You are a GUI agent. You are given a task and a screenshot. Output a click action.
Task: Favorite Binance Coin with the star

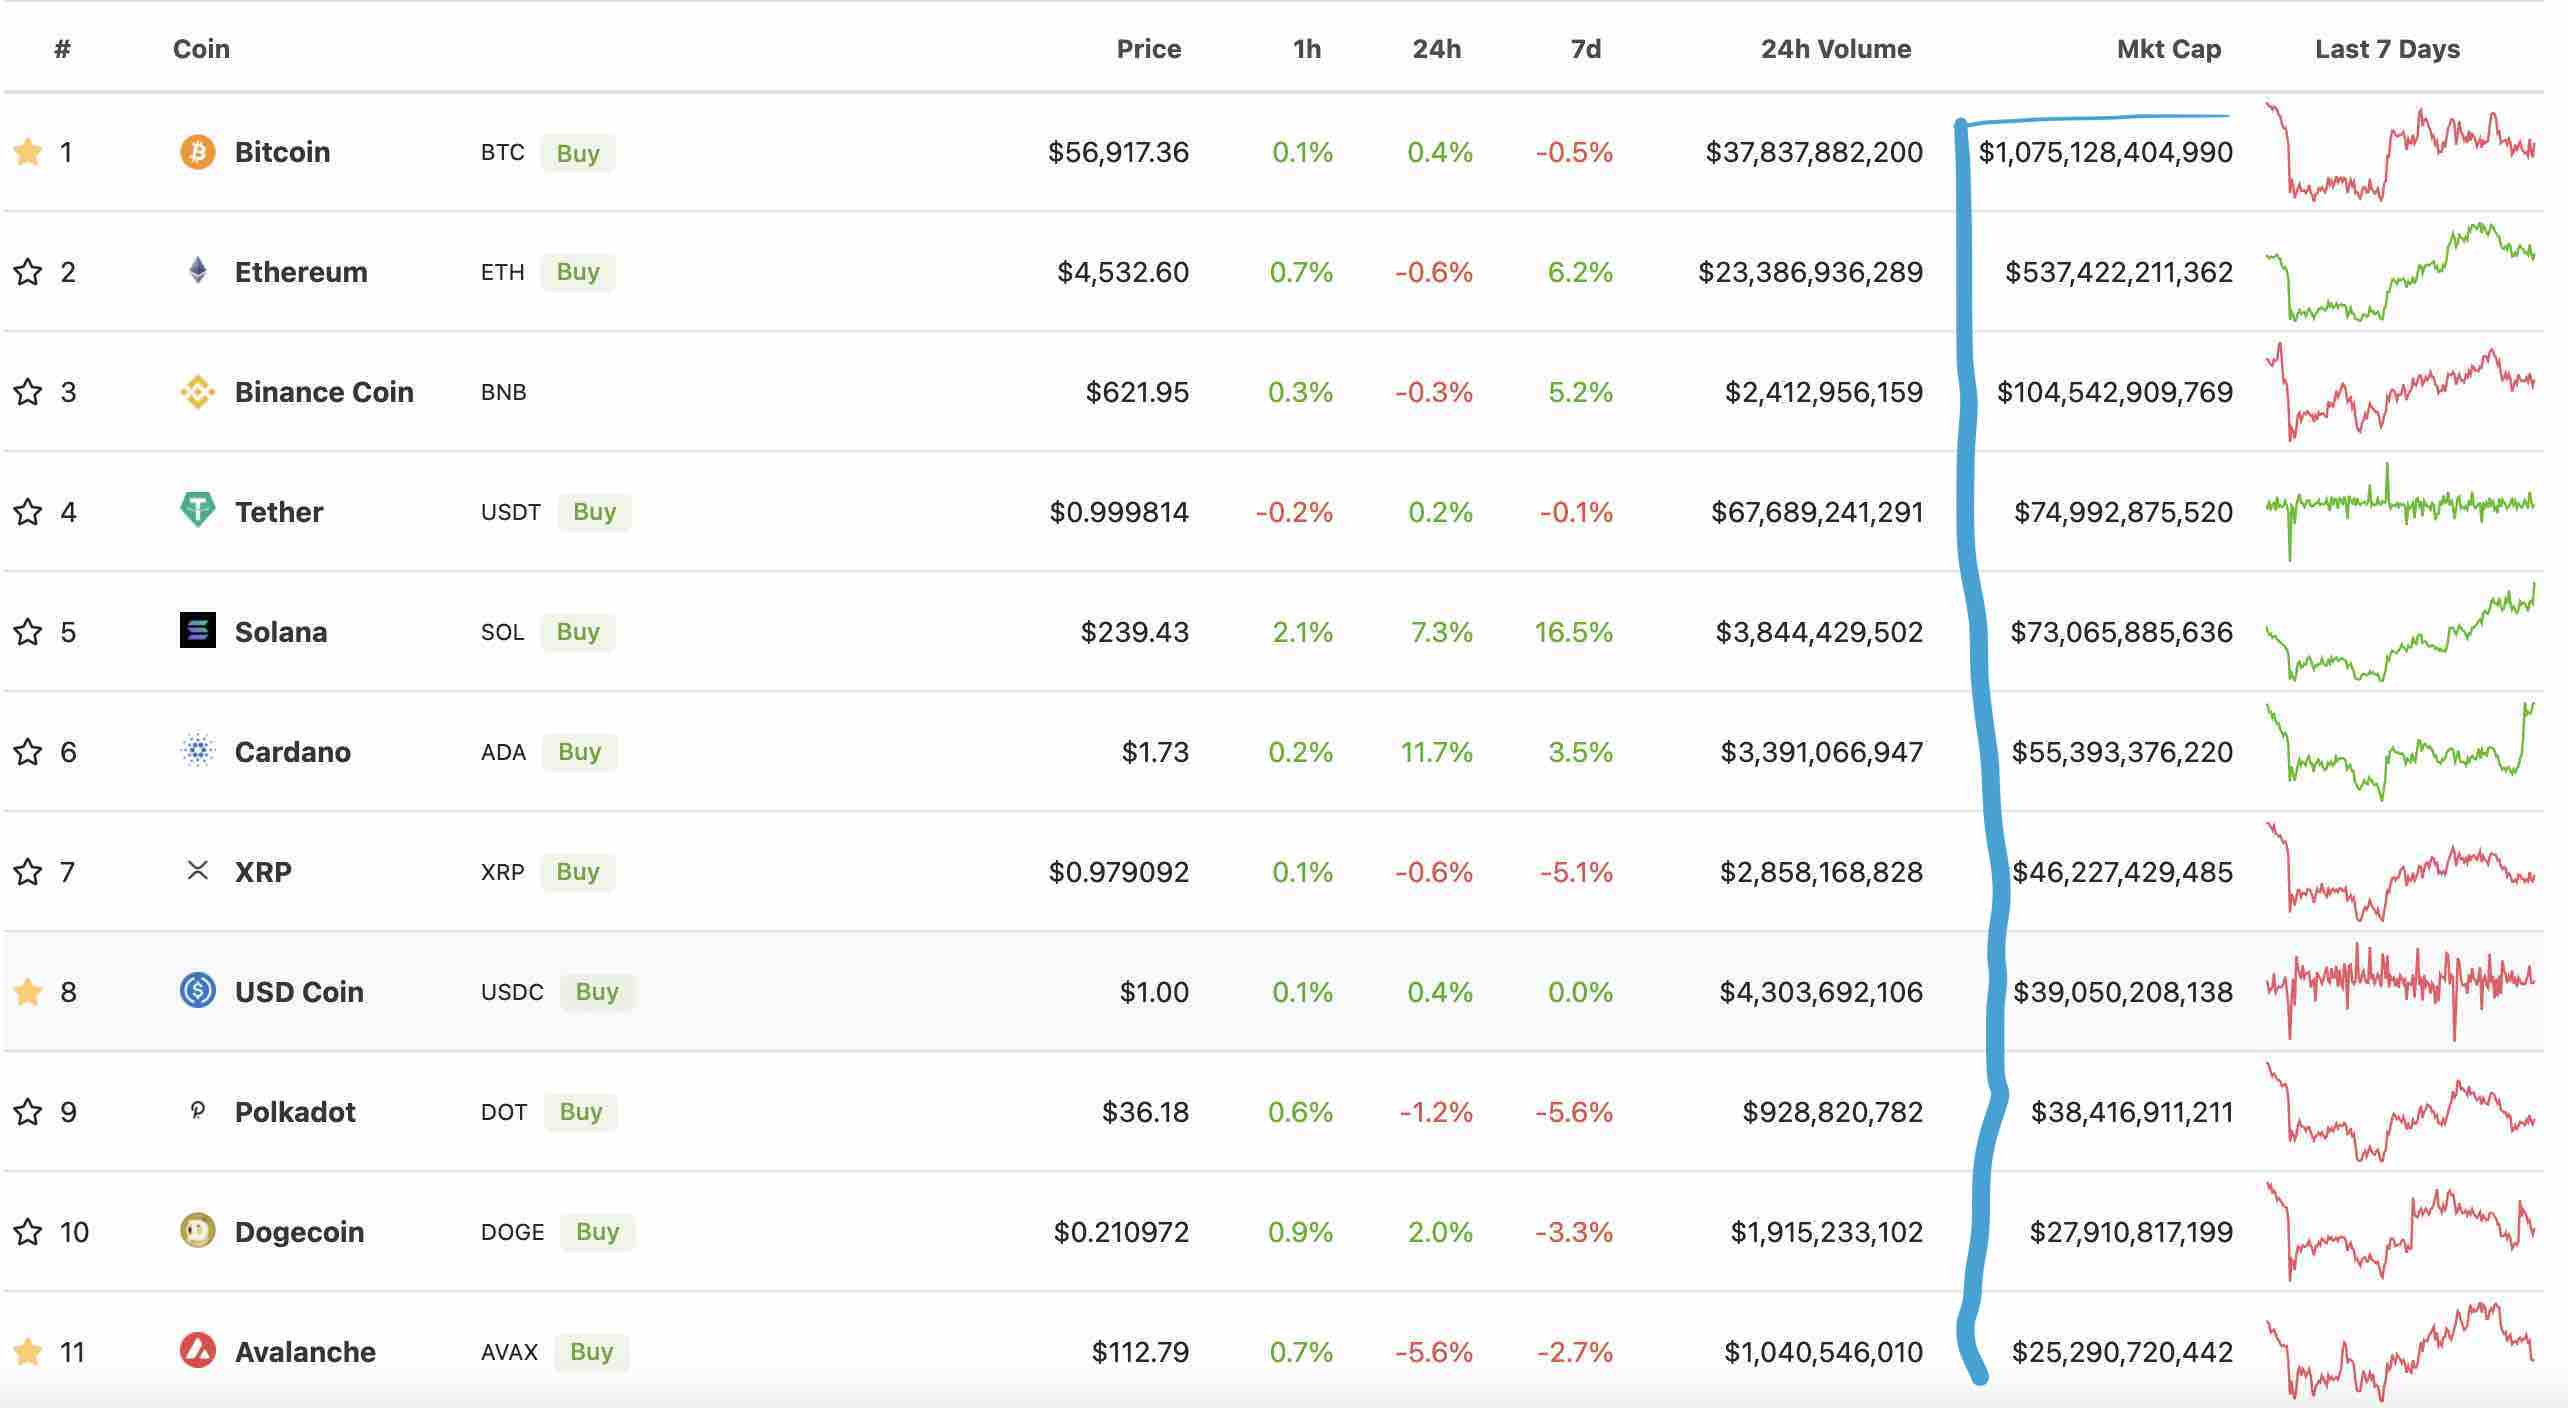28,392
